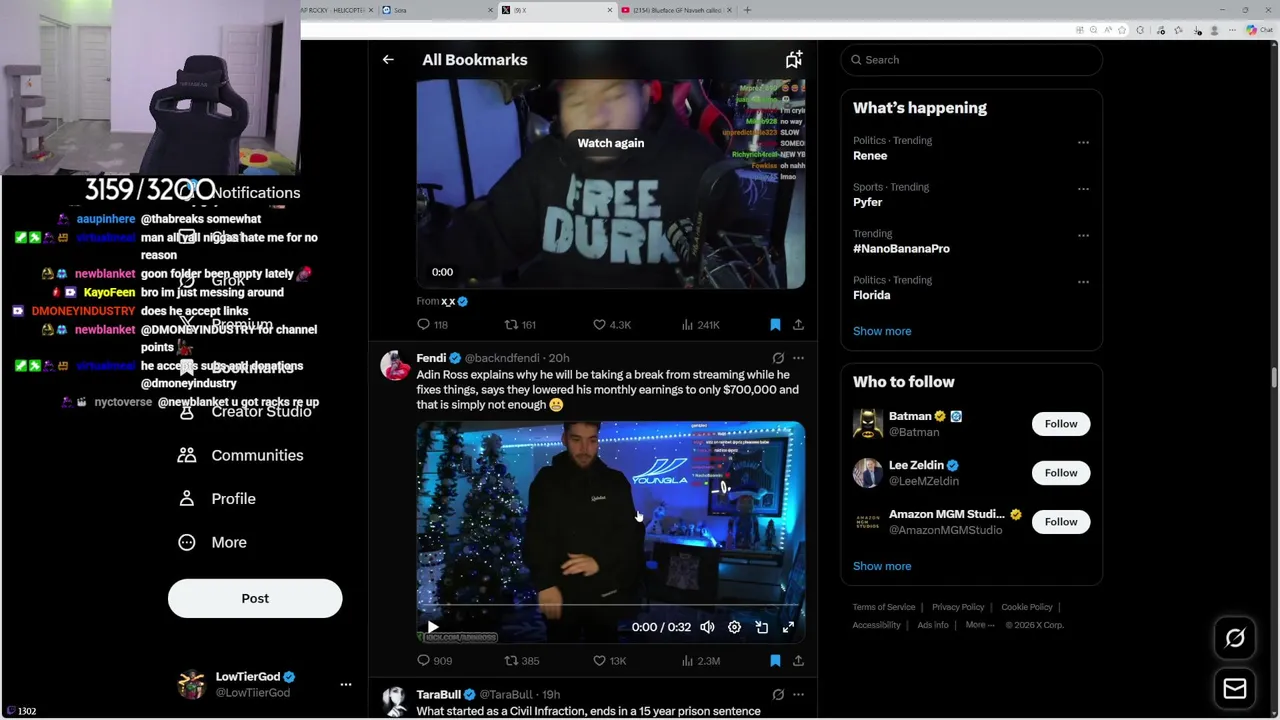Switch to the Blueface YouTube browser tab
Image resolution: width=1280 pixels, height=720 pixels.
[676, 10]
